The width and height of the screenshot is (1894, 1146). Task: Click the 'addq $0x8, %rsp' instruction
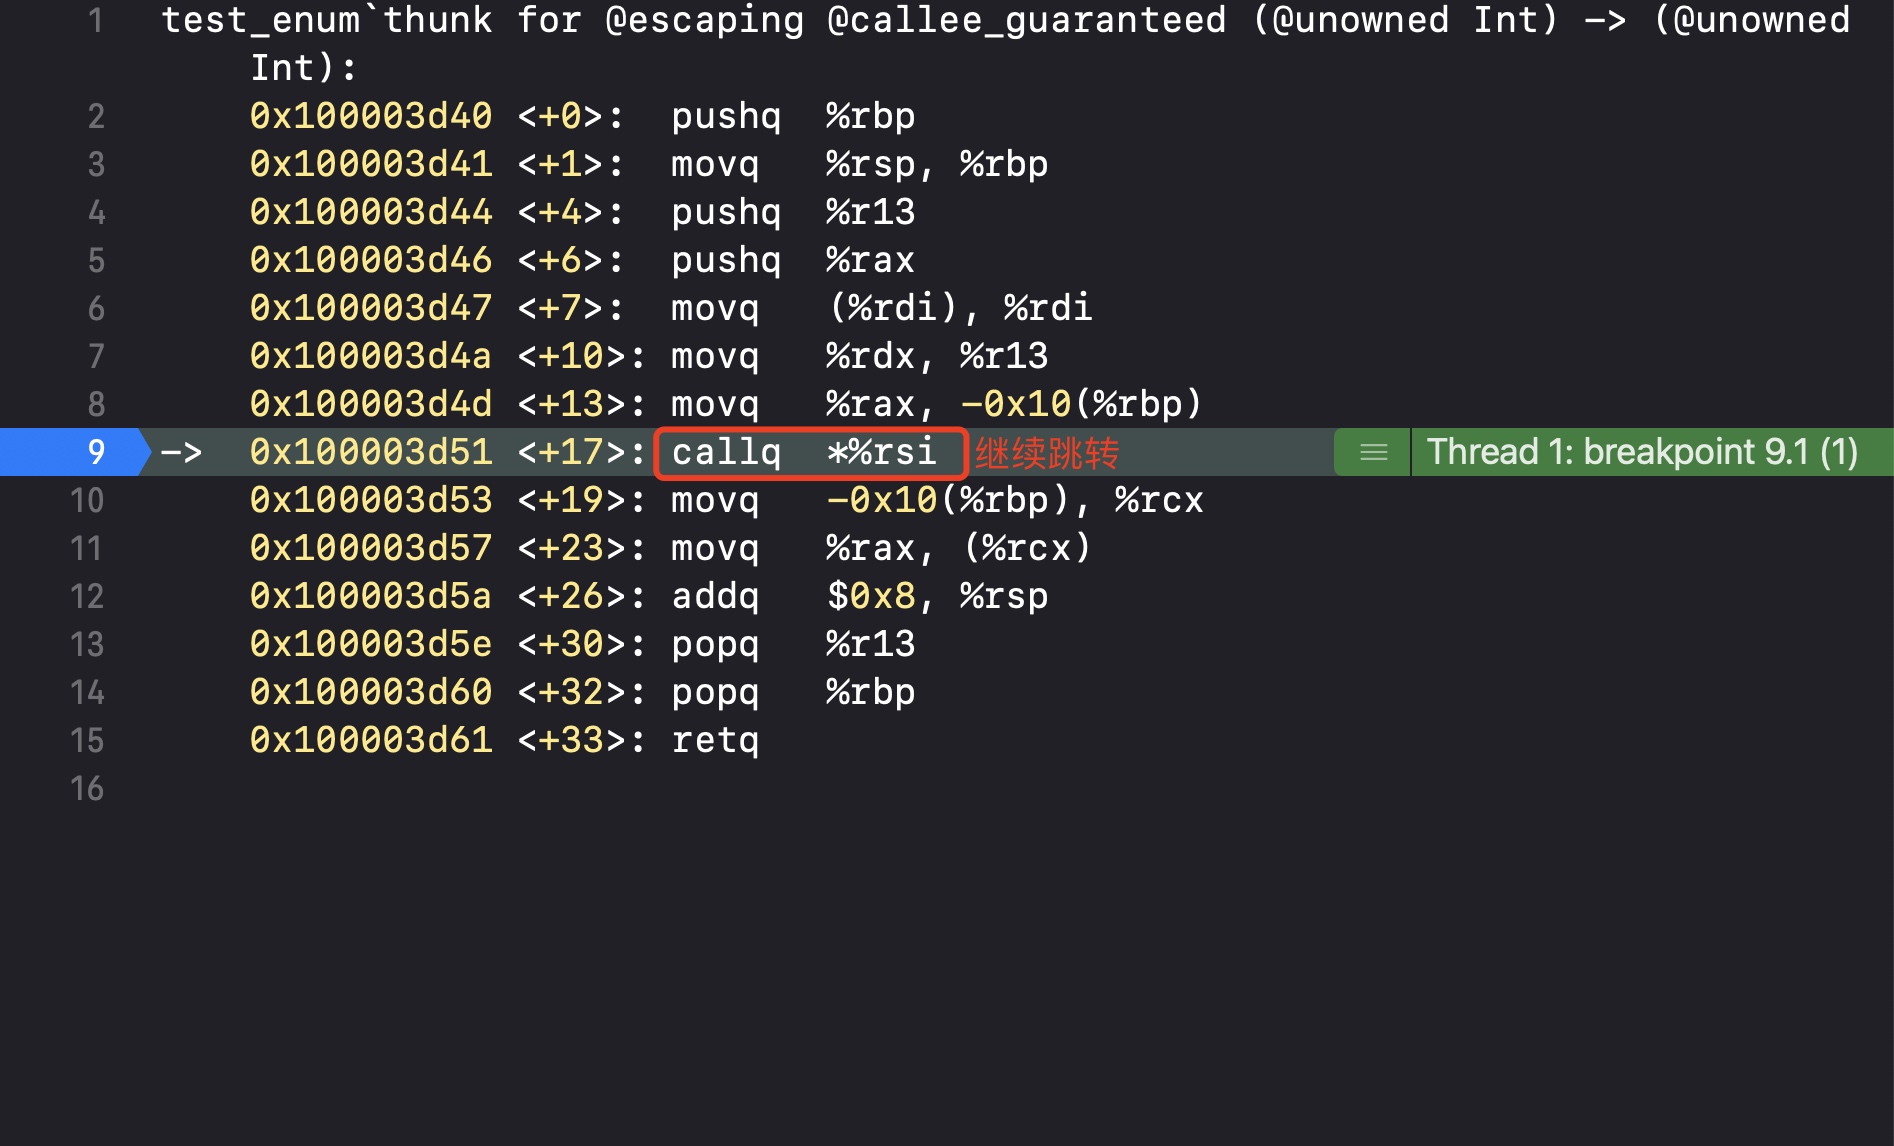coord(859,596)
